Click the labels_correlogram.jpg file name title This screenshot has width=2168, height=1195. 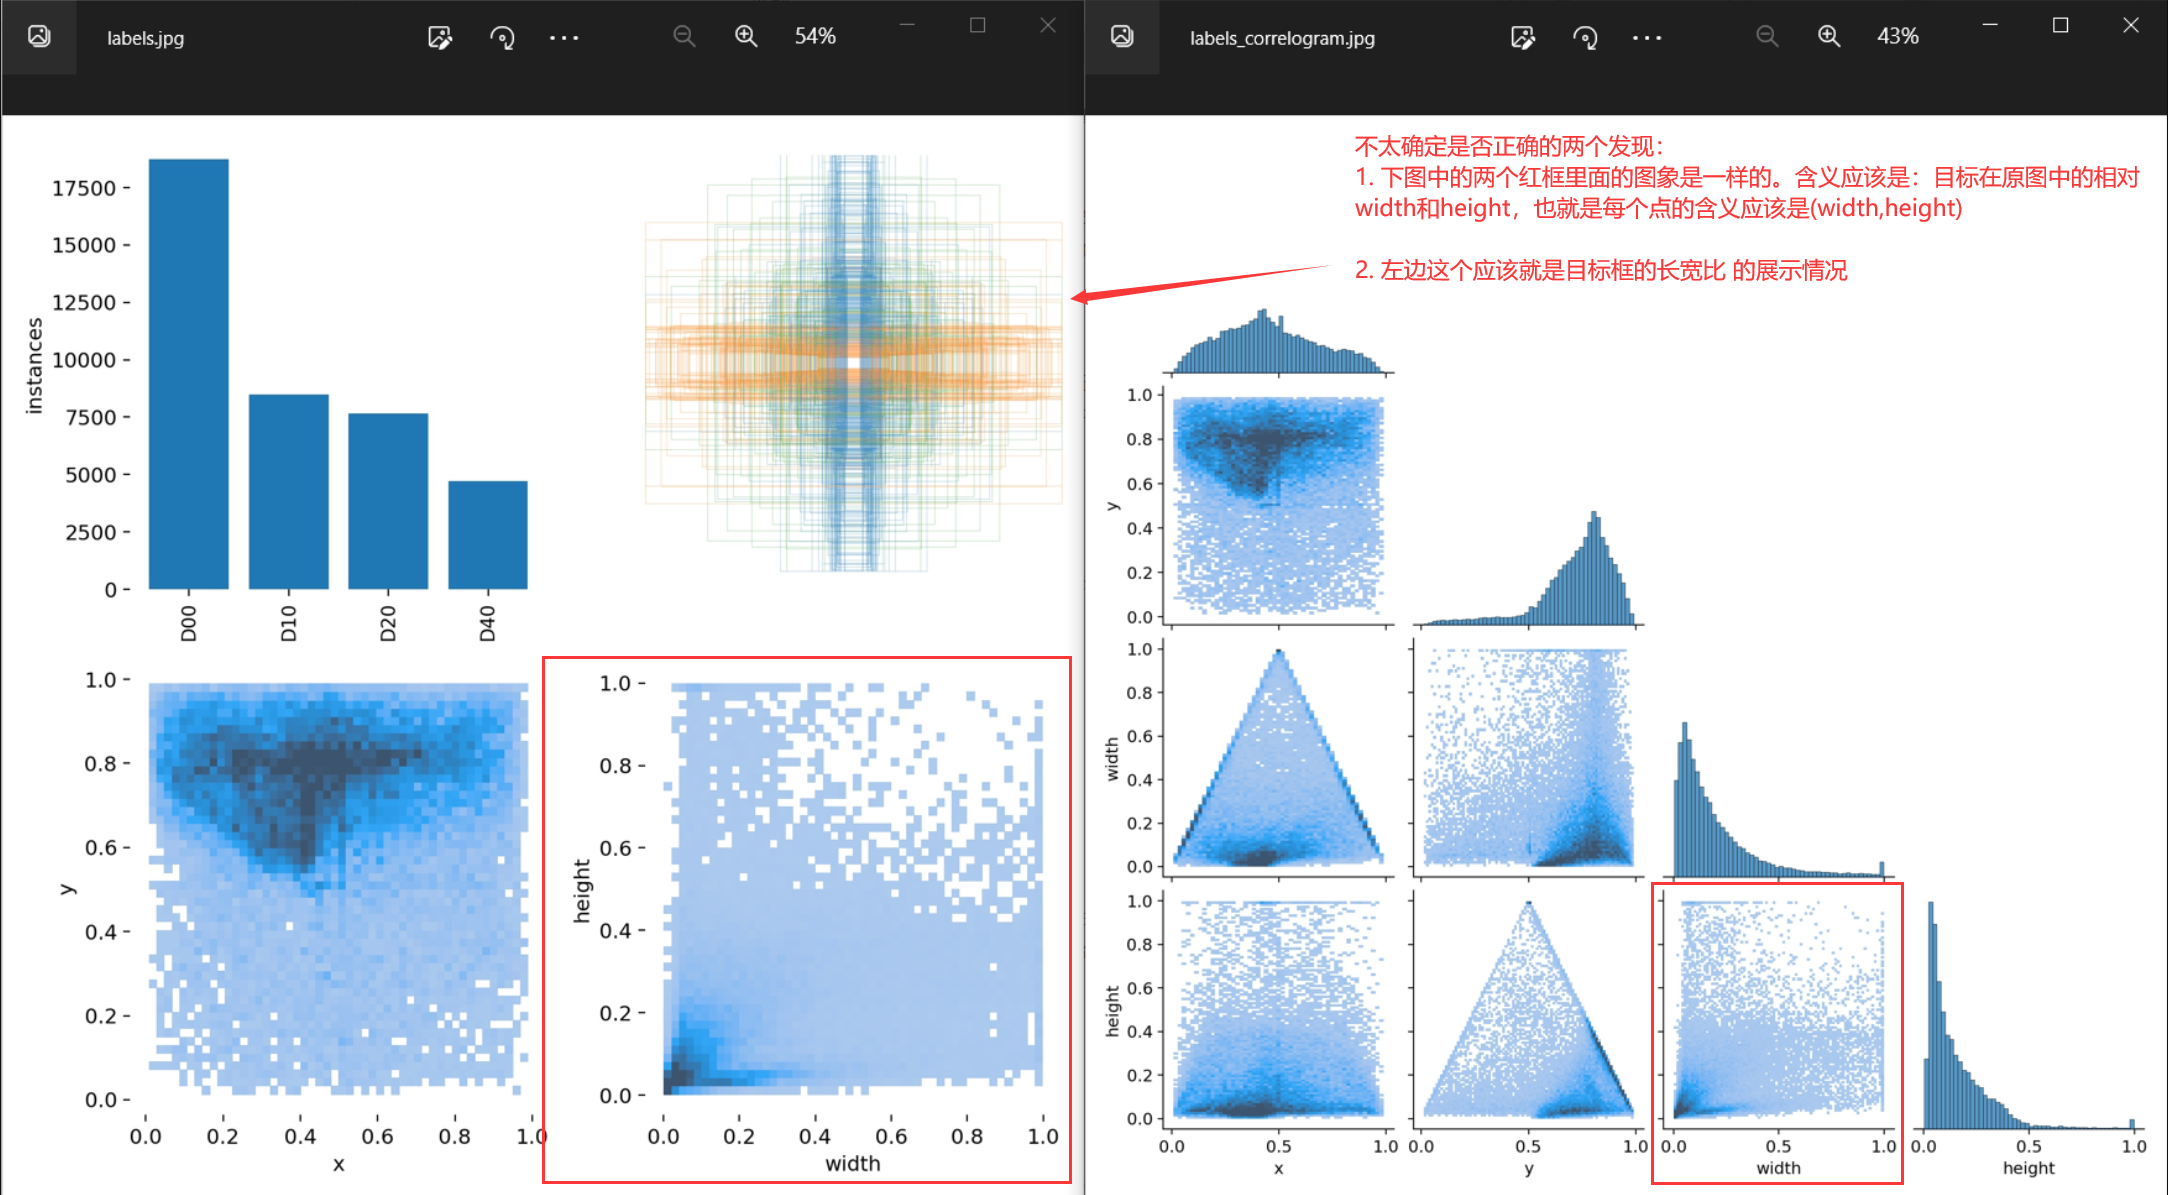(1282, 38)
